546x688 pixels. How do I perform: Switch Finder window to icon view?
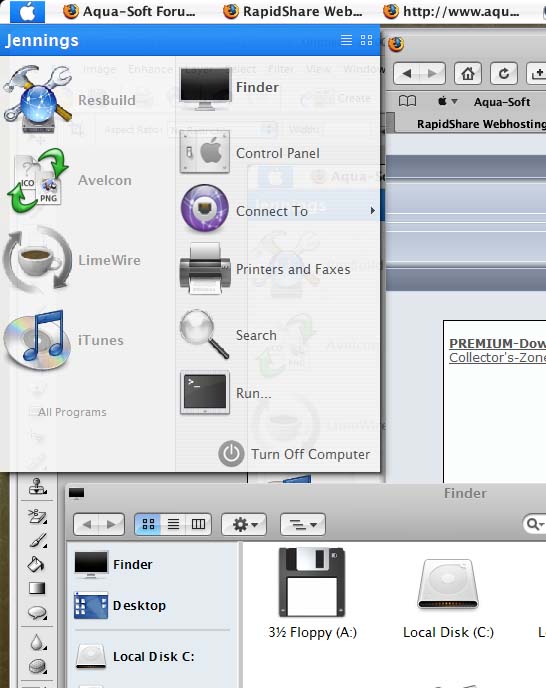[148, 524]
